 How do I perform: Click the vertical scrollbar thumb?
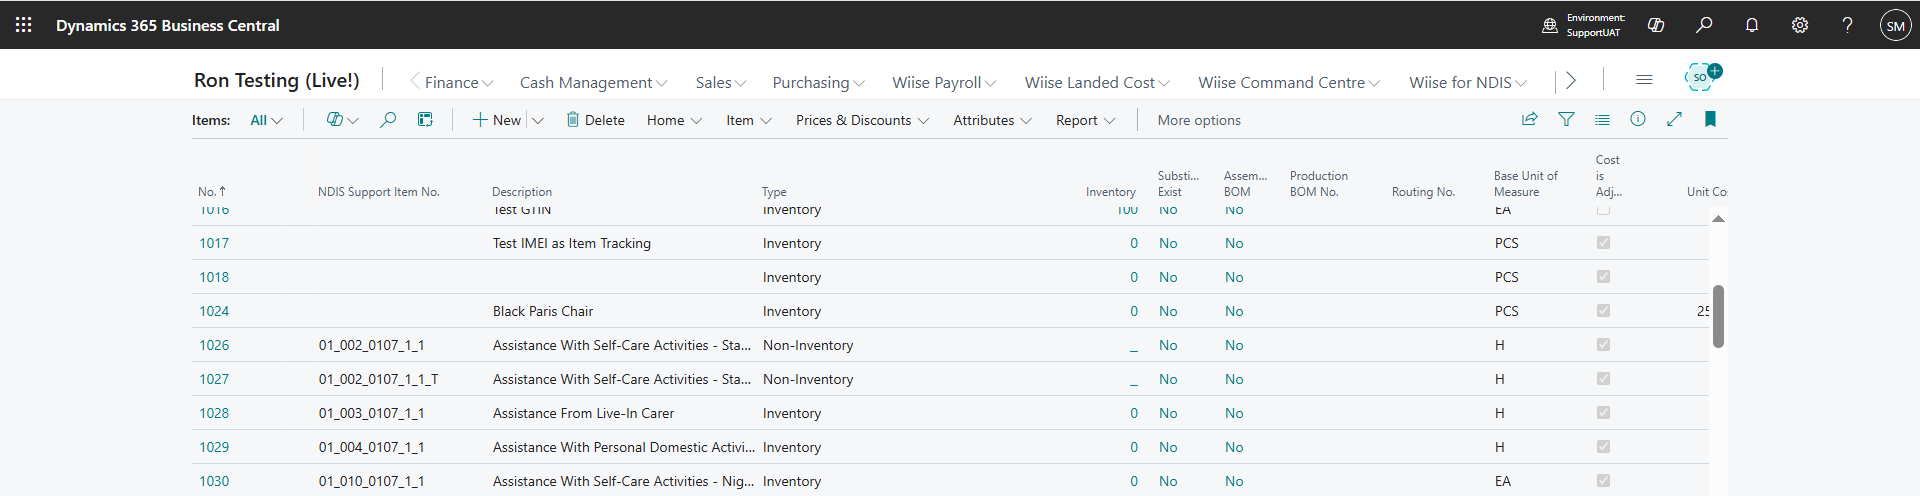(x=1718, y=316)
